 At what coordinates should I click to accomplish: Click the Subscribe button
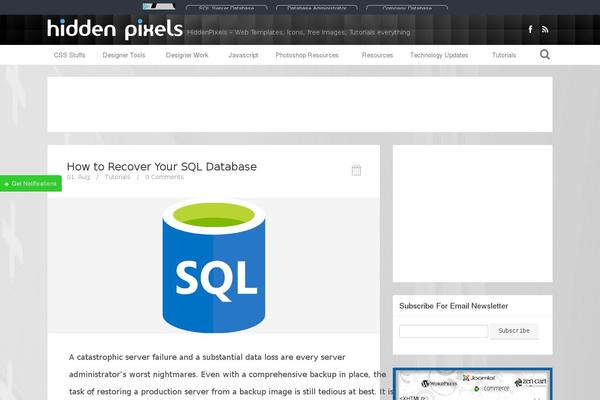[514, 331]
